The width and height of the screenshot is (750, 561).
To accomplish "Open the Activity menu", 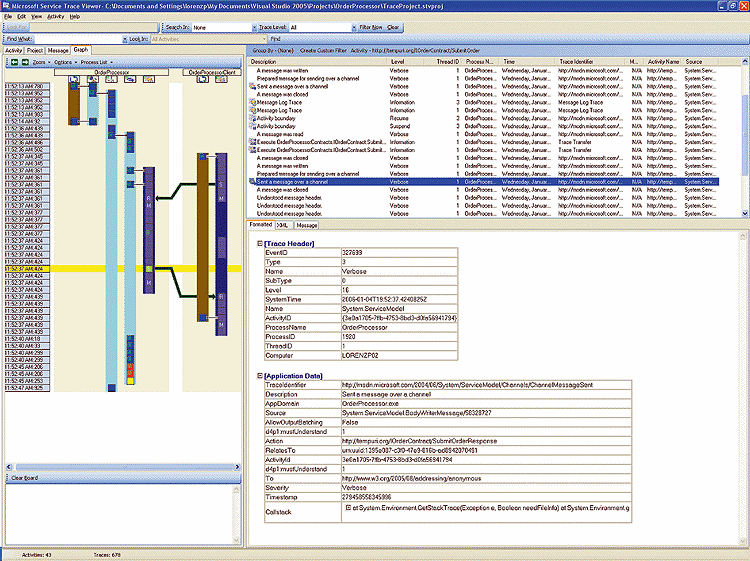I will [x=55, y=16].
